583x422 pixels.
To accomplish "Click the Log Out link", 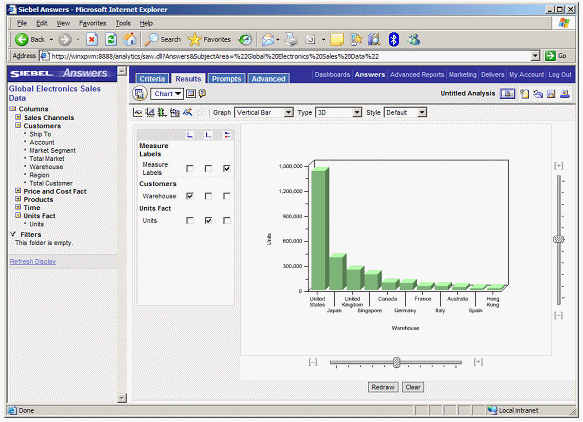I will pyautogui.click(x=560, y=74).
